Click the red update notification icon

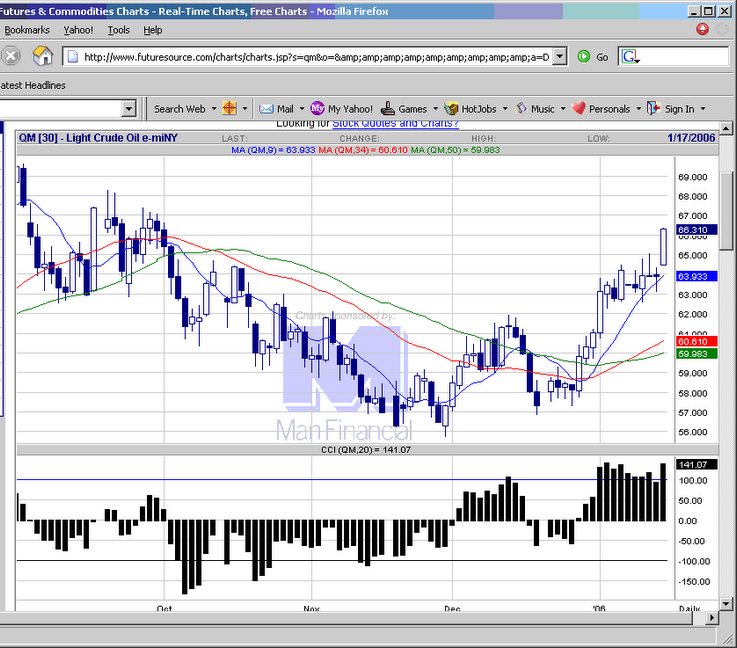pos(702,30)
